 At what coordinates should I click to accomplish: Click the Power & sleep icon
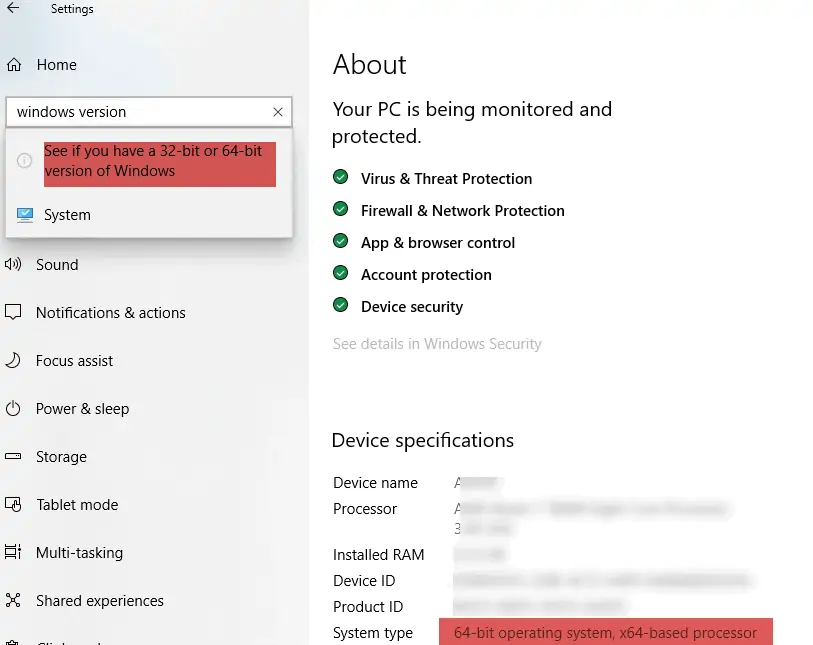coord(13,409)
